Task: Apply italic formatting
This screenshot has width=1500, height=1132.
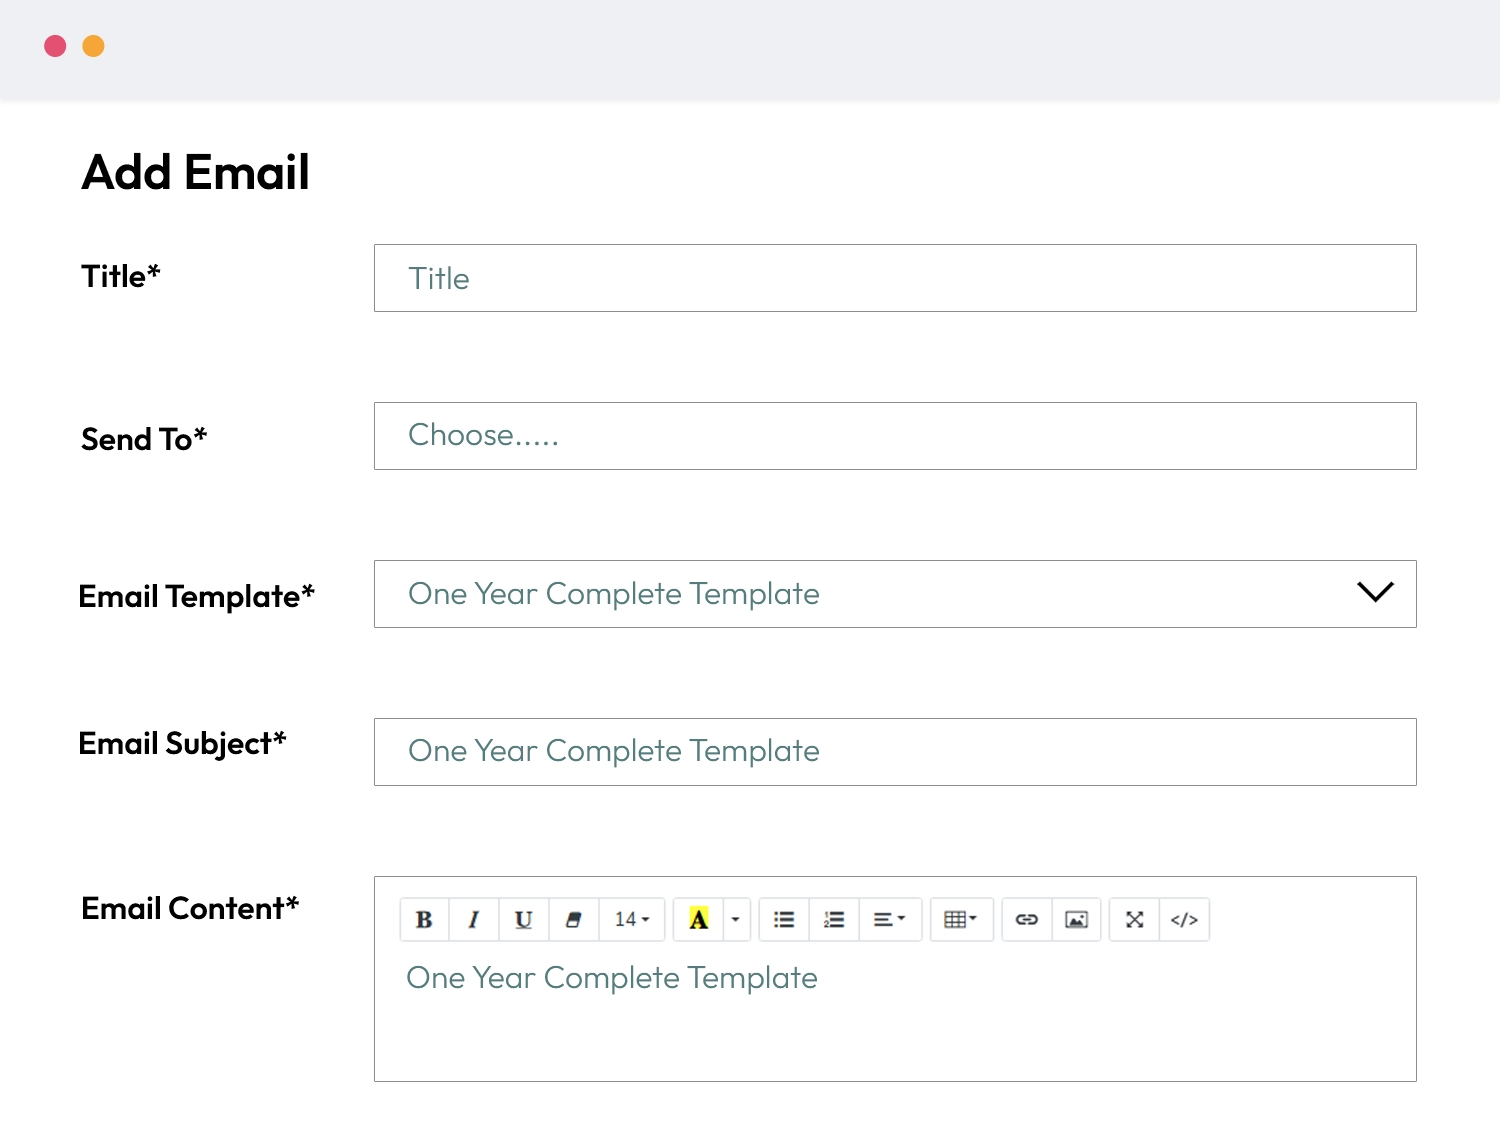Action: click(474, 919)
